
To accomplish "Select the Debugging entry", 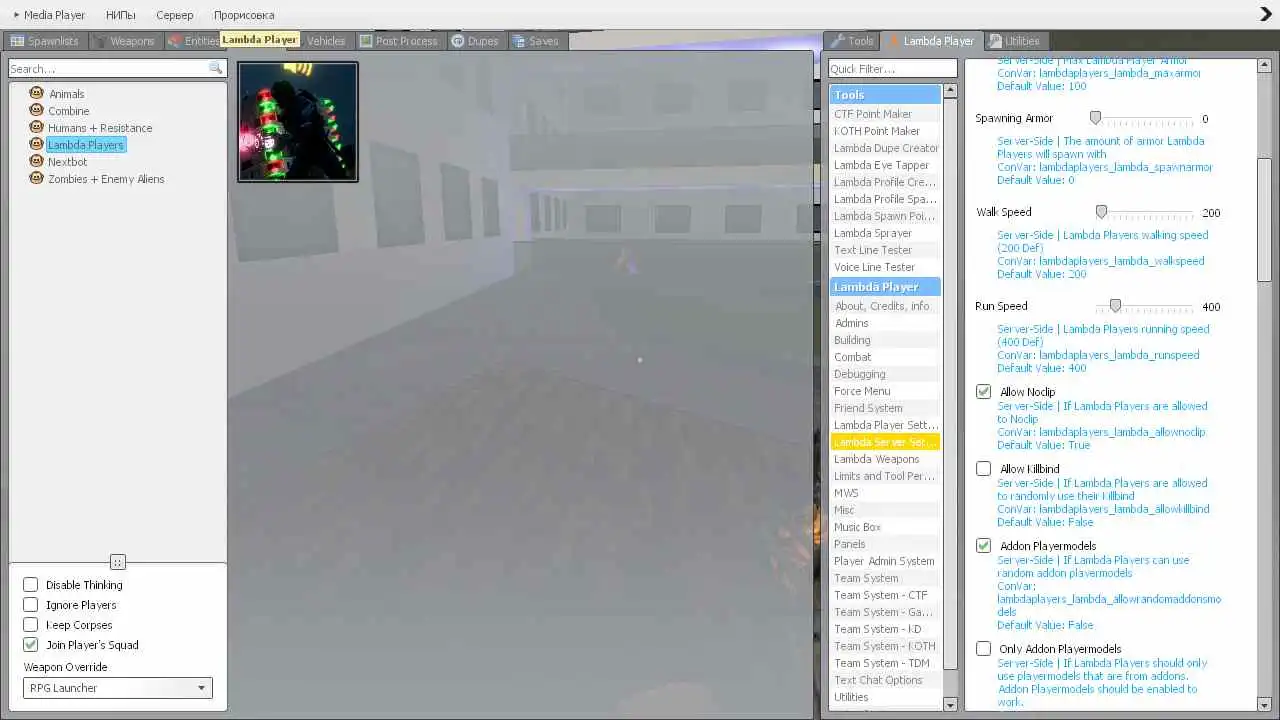I will [x=885, y=374].
